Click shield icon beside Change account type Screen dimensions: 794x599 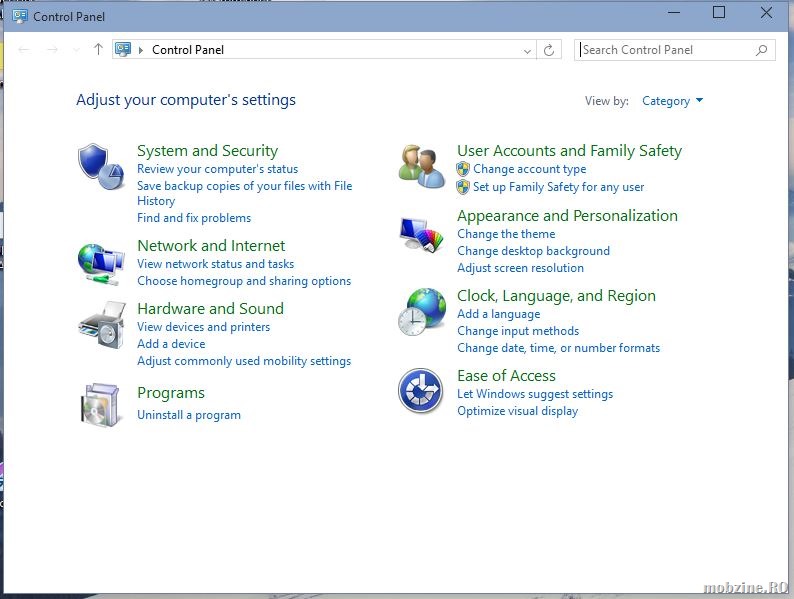point(463,169)
